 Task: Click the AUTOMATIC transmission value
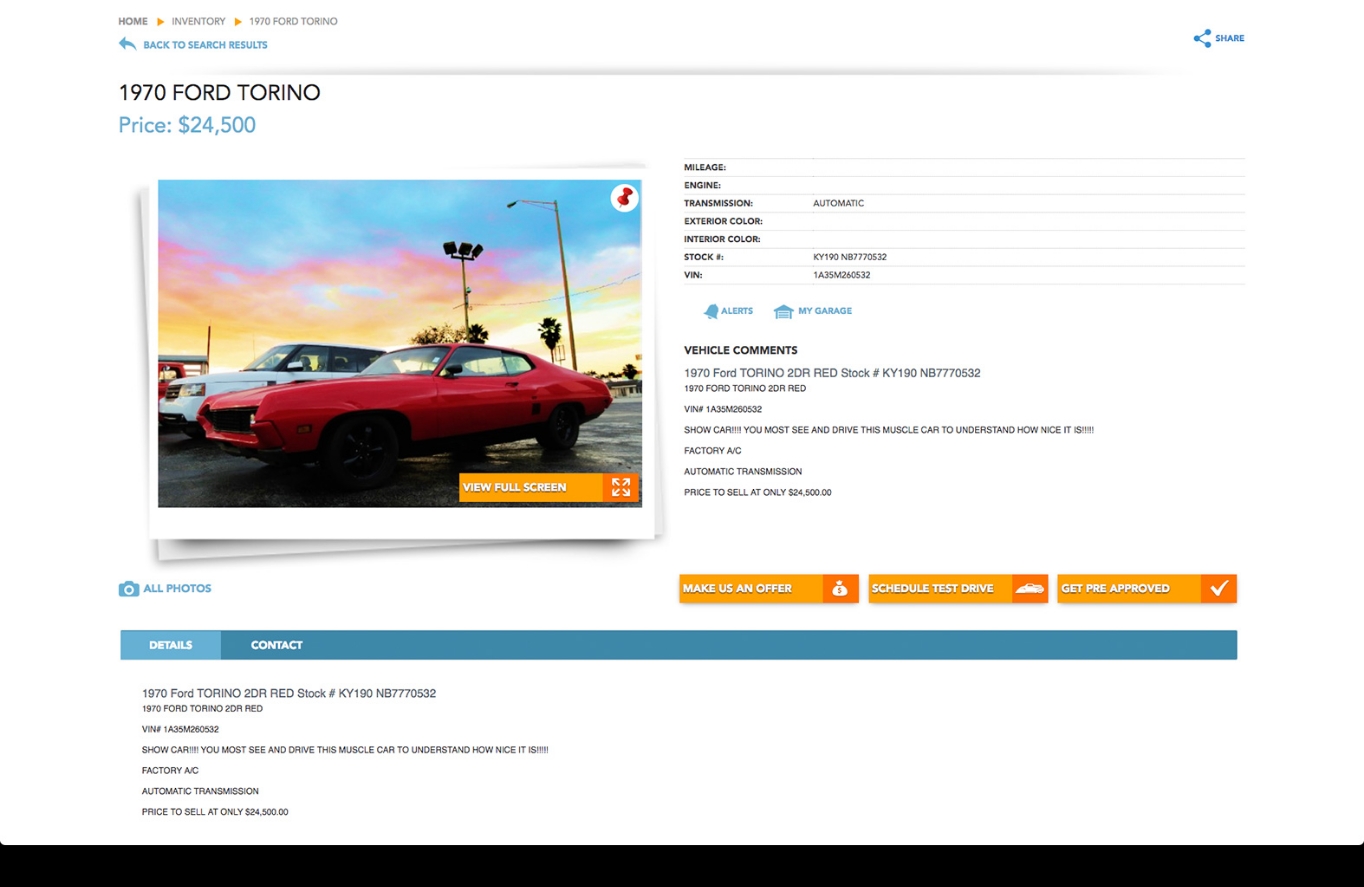coord(838,203)
